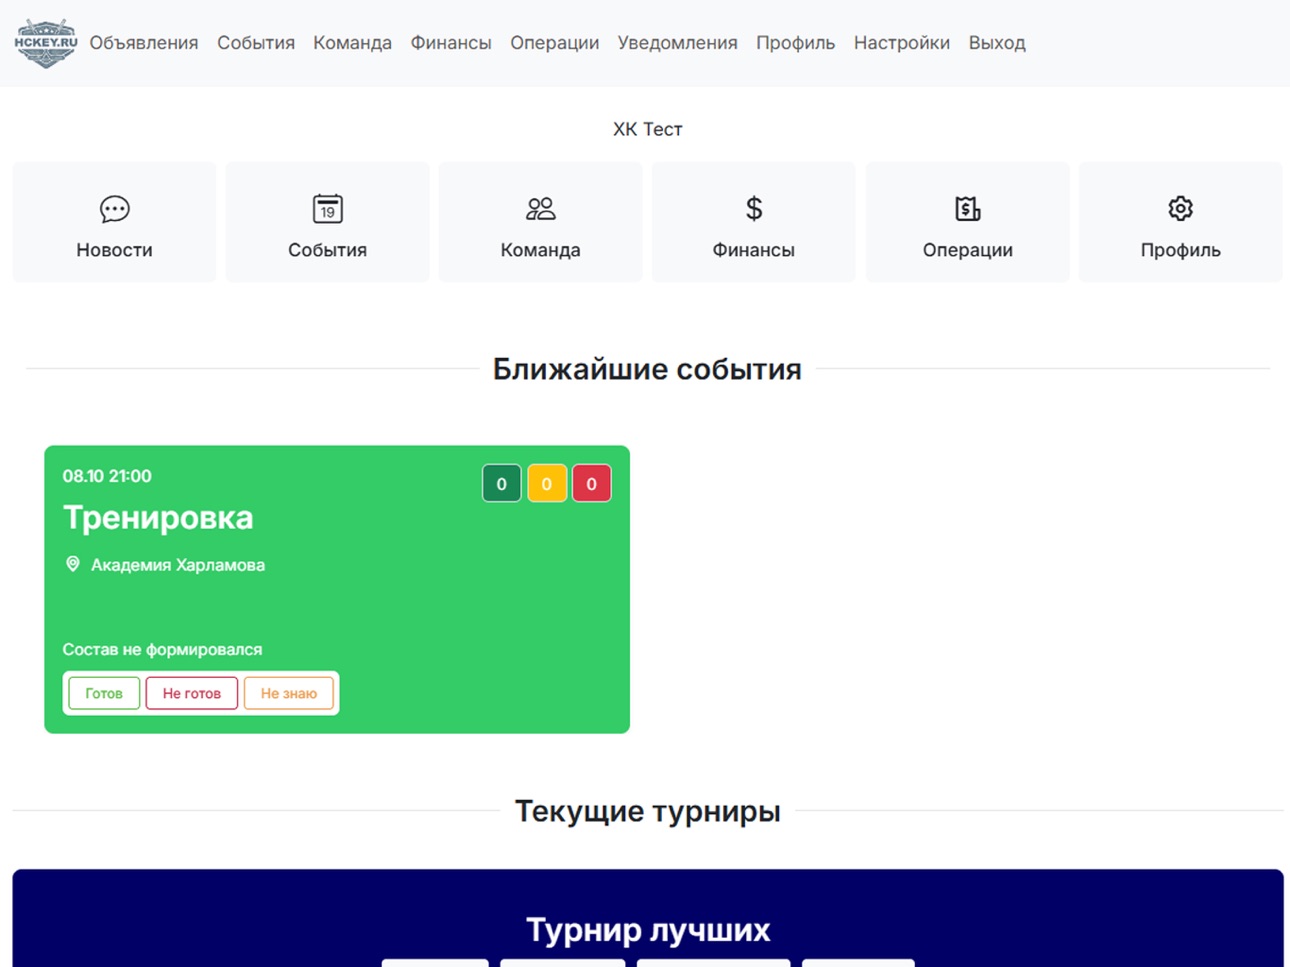Click the Профиль tile label
This screenshot has height=967, width=1290.
tap(1180, 250)
